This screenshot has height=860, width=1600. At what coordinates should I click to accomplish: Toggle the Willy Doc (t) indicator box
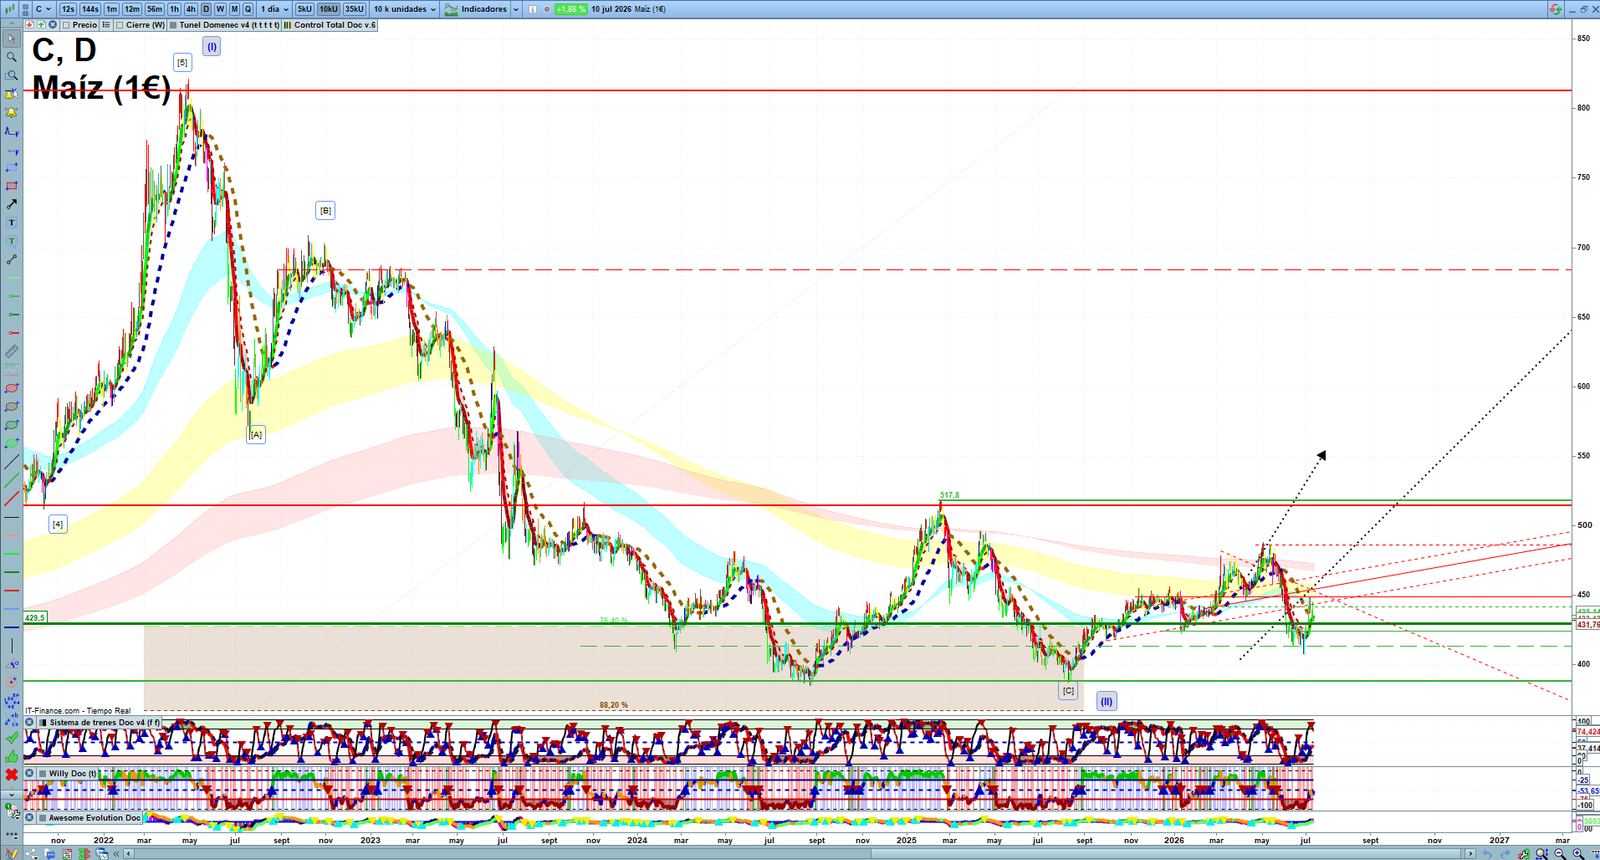coord(43,773)
